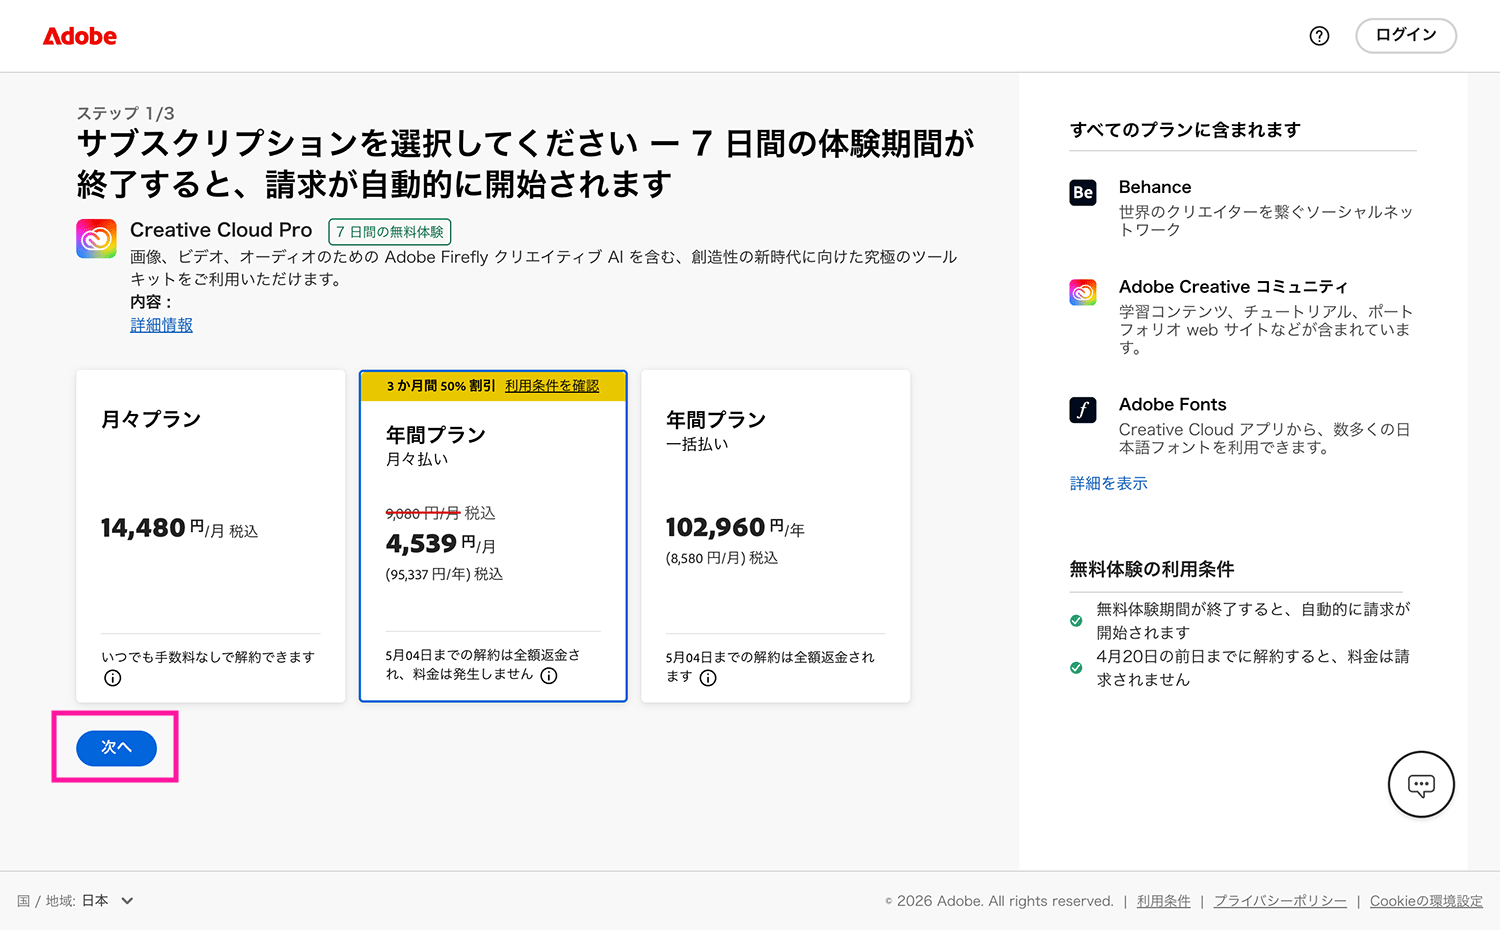Click the Adobe Creative コミュニティ icon
Image resolution: width=1500 pixels, height=930 pixels.
tap(1083, 292)
